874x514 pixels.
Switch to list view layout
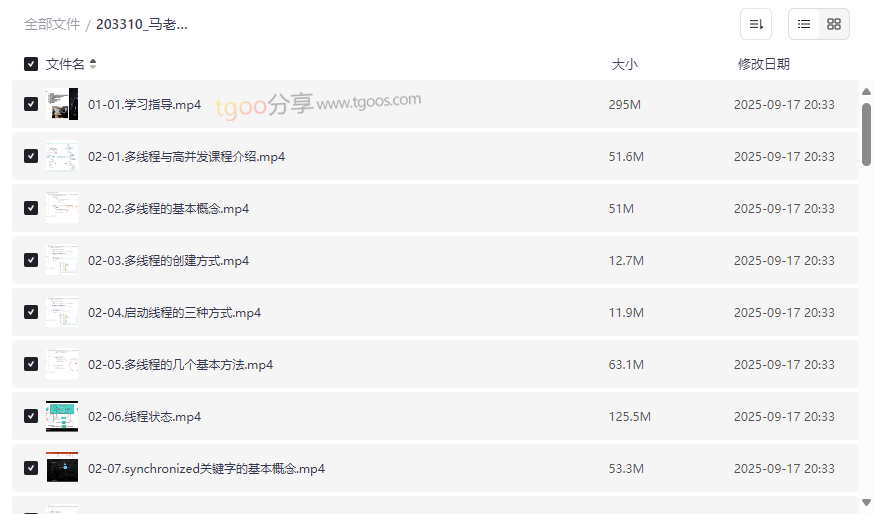point(804,24)
